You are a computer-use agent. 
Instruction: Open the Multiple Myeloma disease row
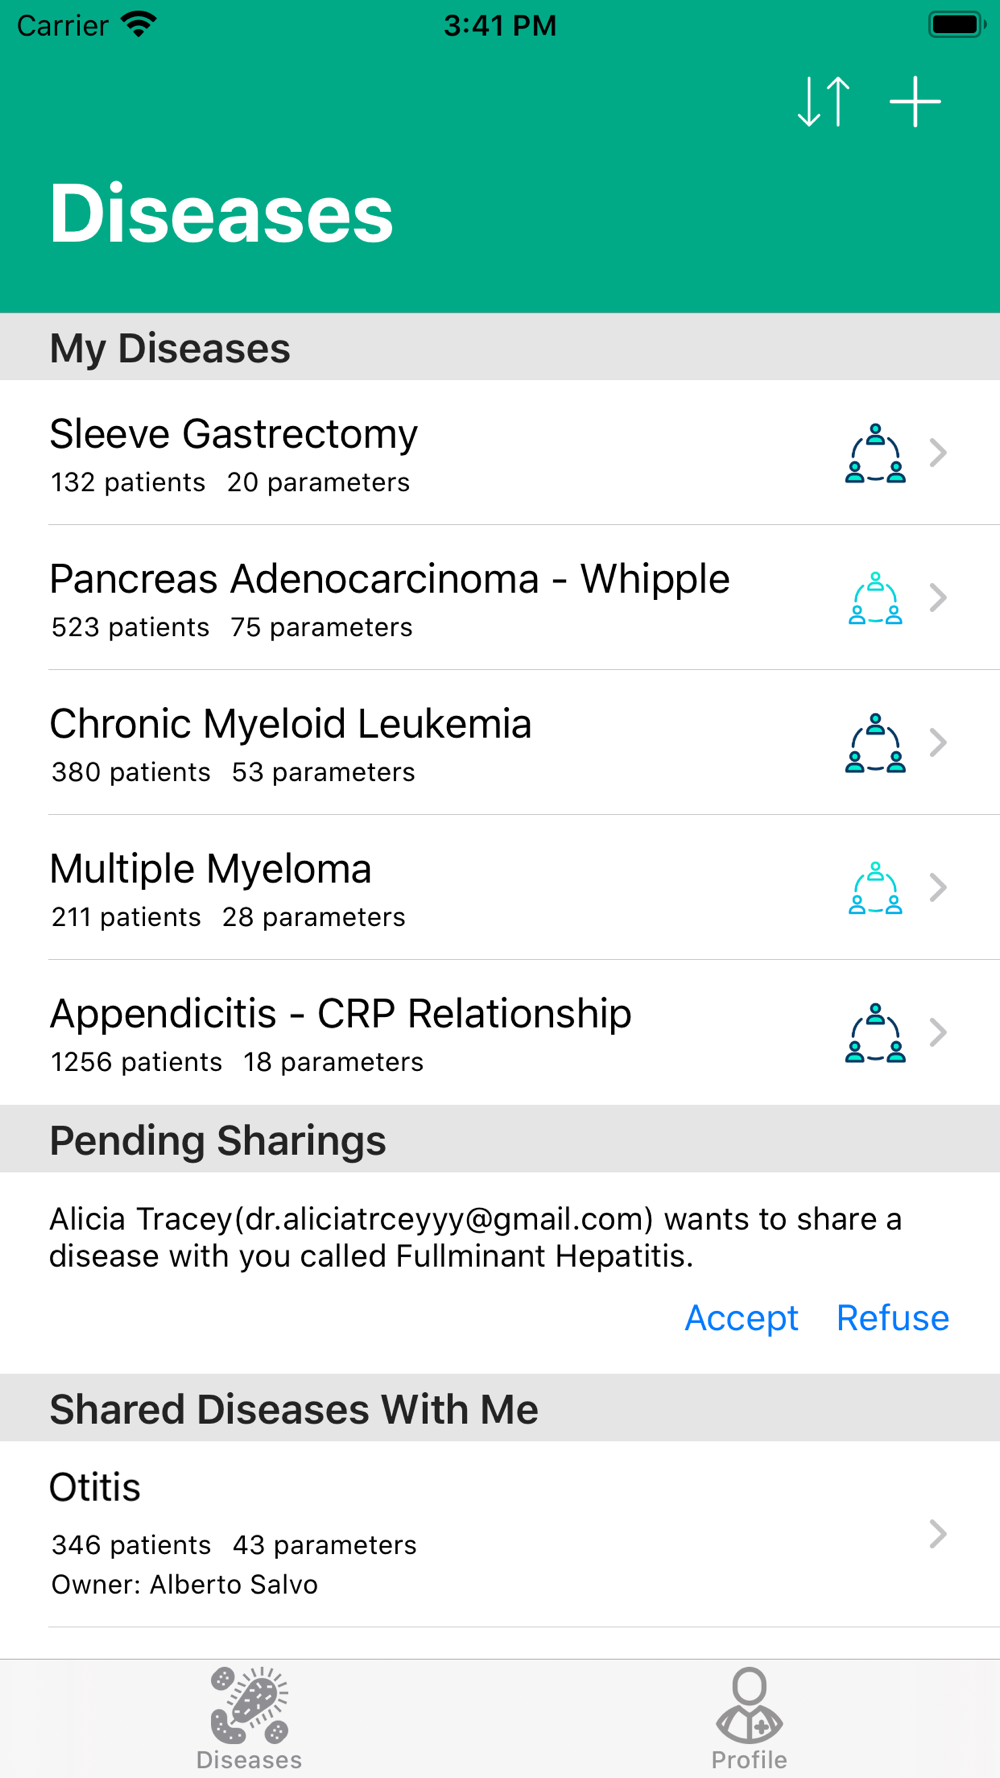400,888
